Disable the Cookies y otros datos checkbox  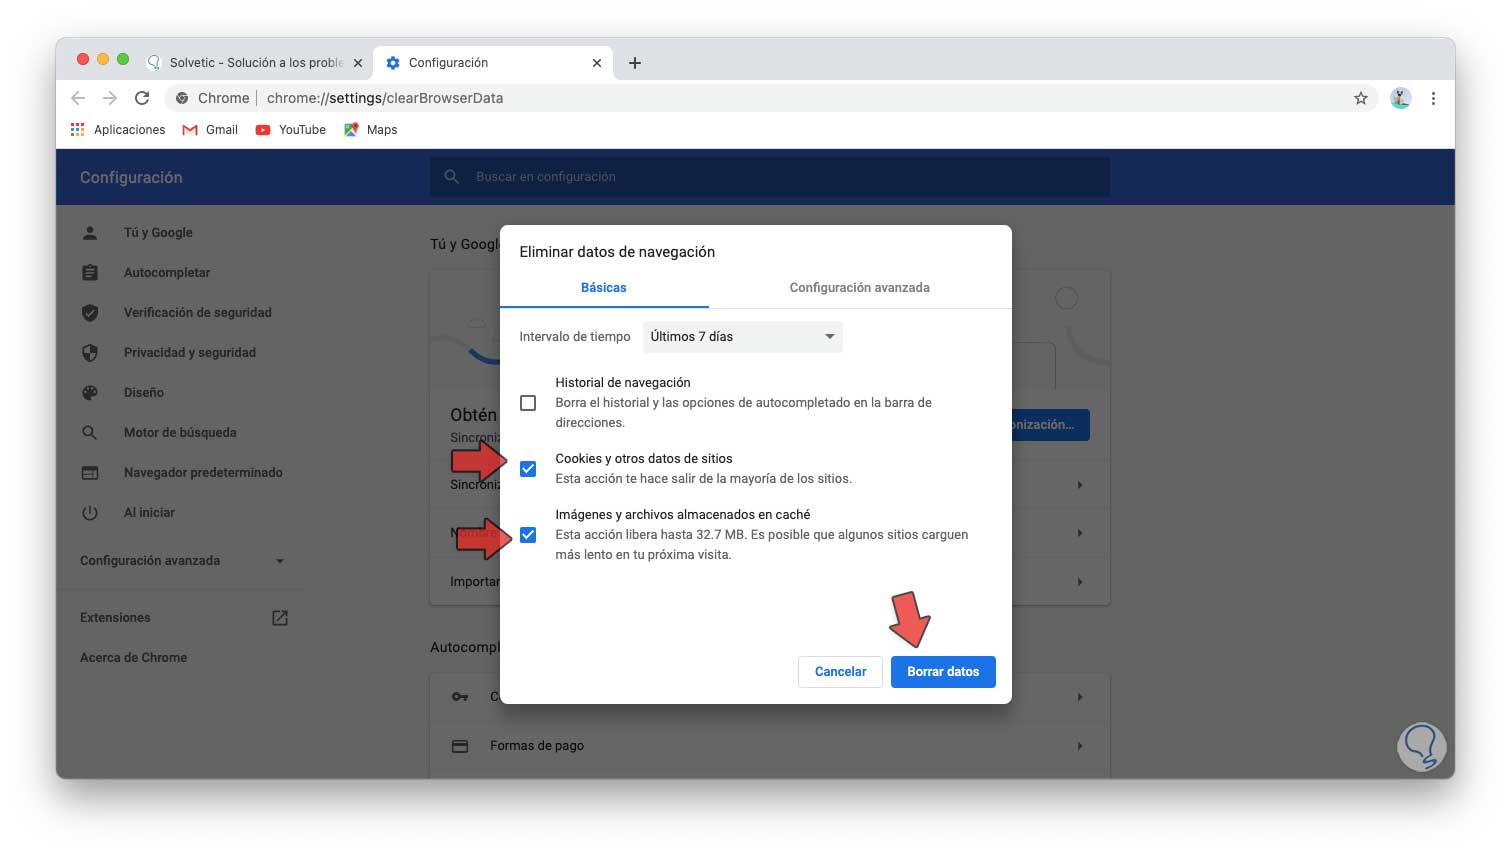pos(528,468)
